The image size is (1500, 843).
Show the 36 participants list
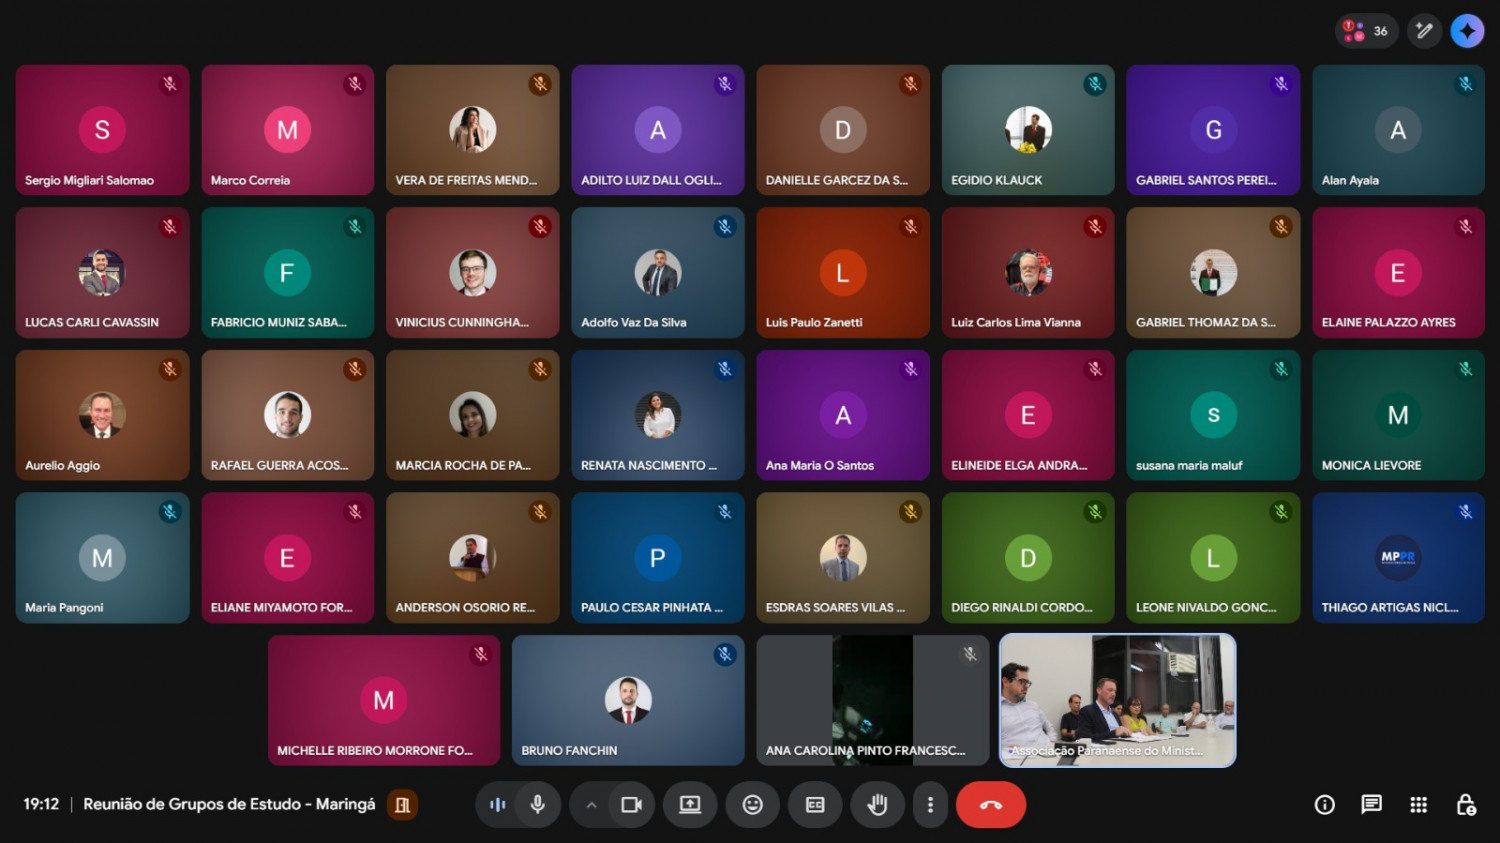point(1366,31)
